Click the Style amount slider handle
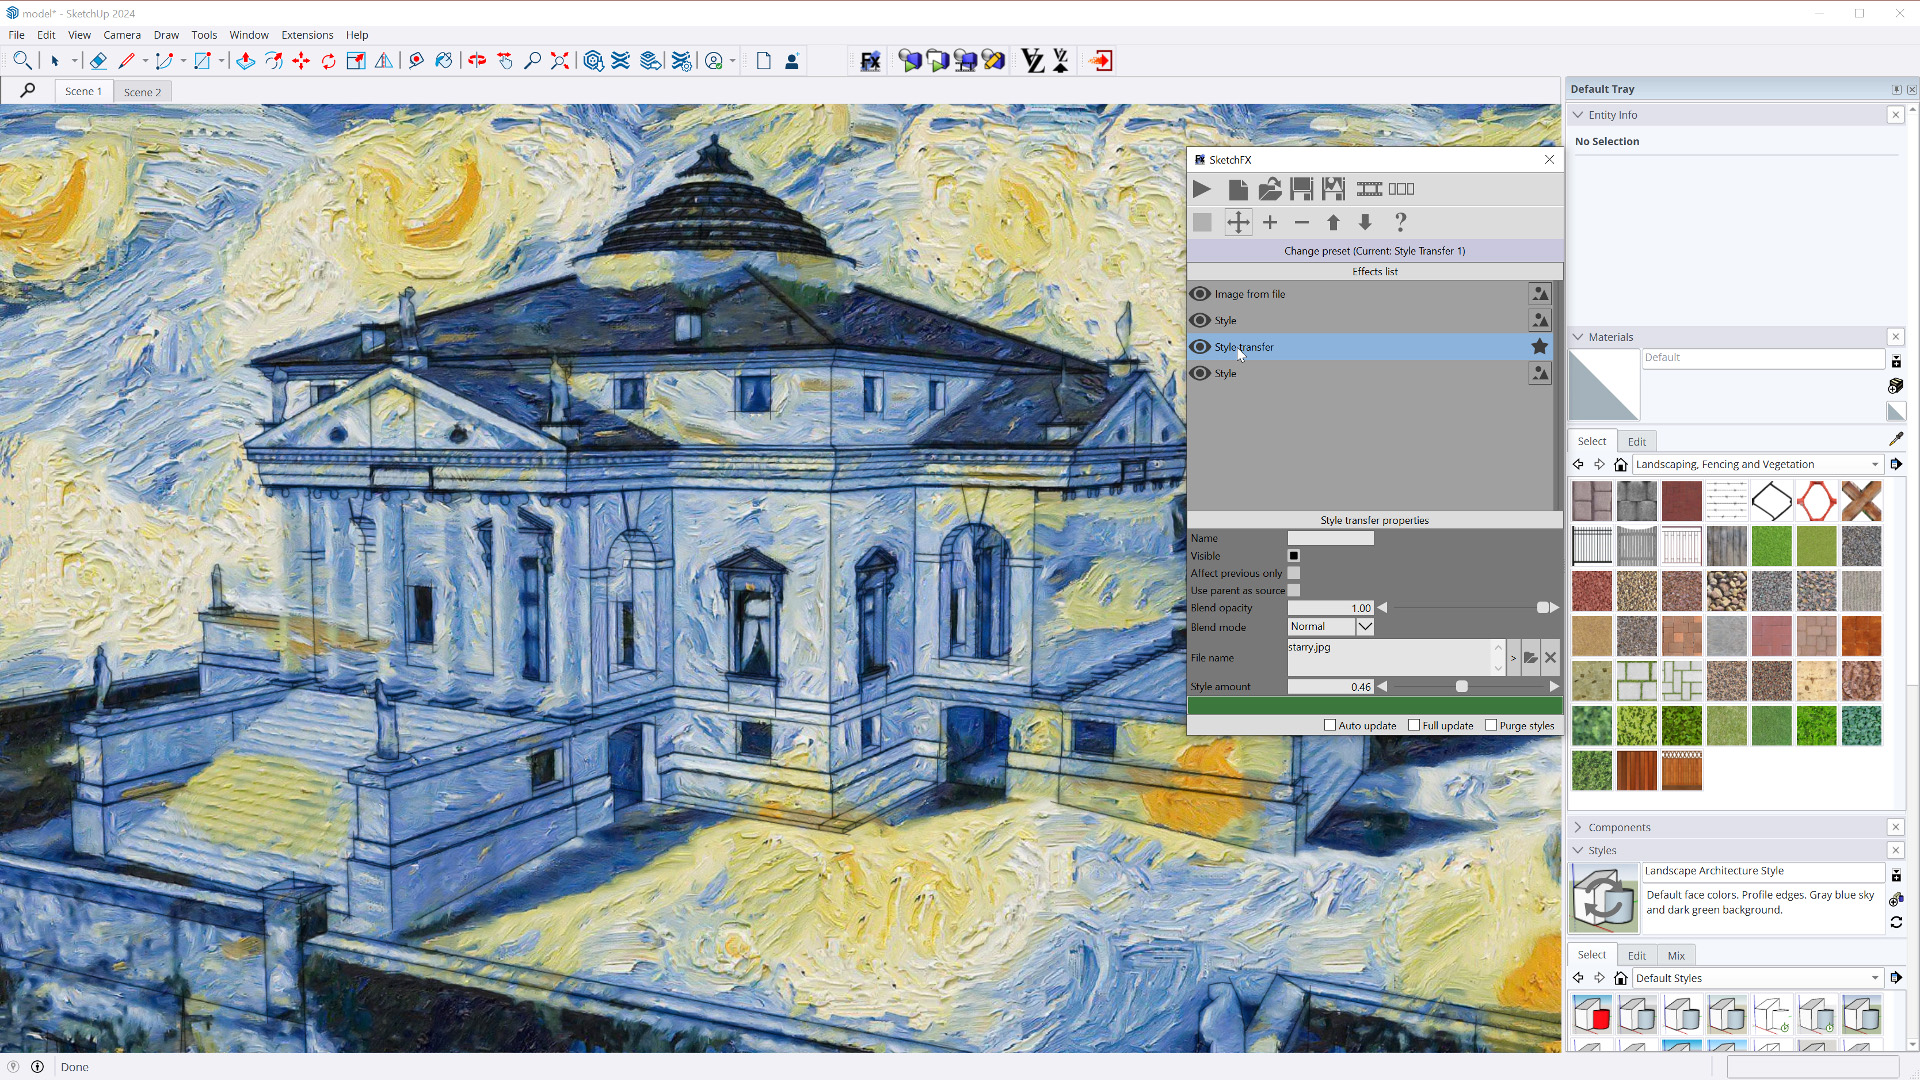This screenshot has height=1080, width=1920. pyautogui.click(x=1462, y=687)
